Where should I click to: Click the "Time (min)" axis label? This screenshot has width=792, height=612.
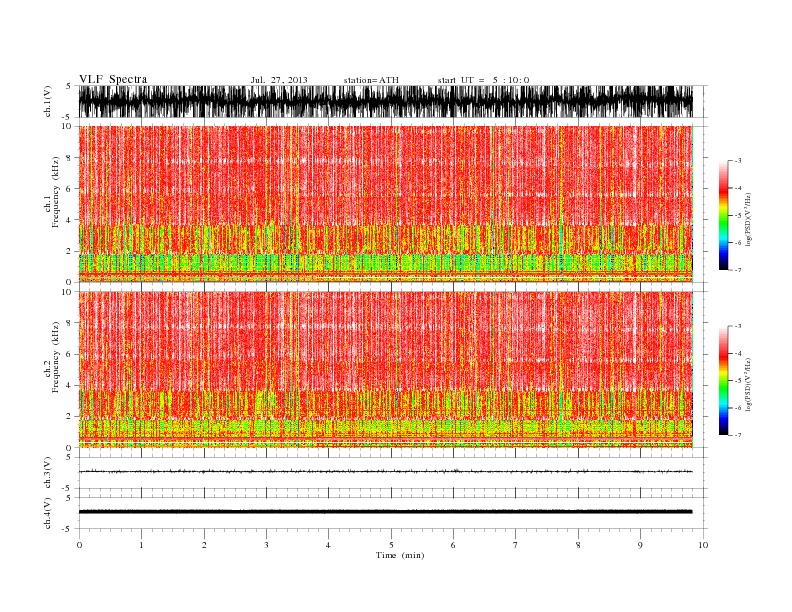(400, 555)
